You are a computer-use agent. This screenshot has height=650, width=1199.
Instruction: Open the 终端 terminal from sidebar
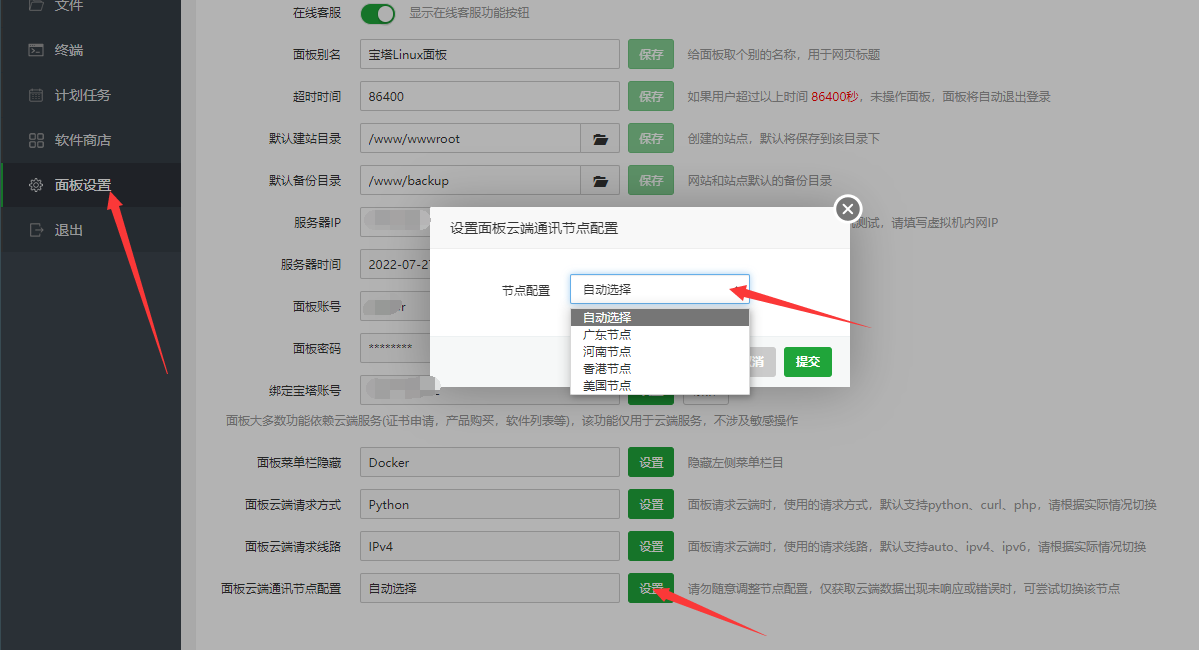pyautogui.click(x=60, y=50)
